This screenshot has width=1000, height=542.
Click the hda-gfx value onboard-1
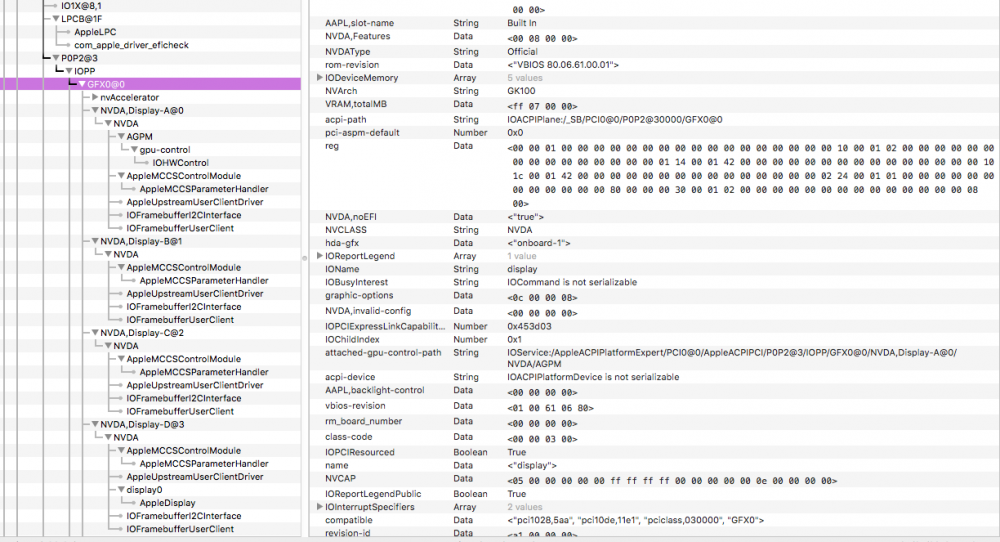(x=539, y=243)
